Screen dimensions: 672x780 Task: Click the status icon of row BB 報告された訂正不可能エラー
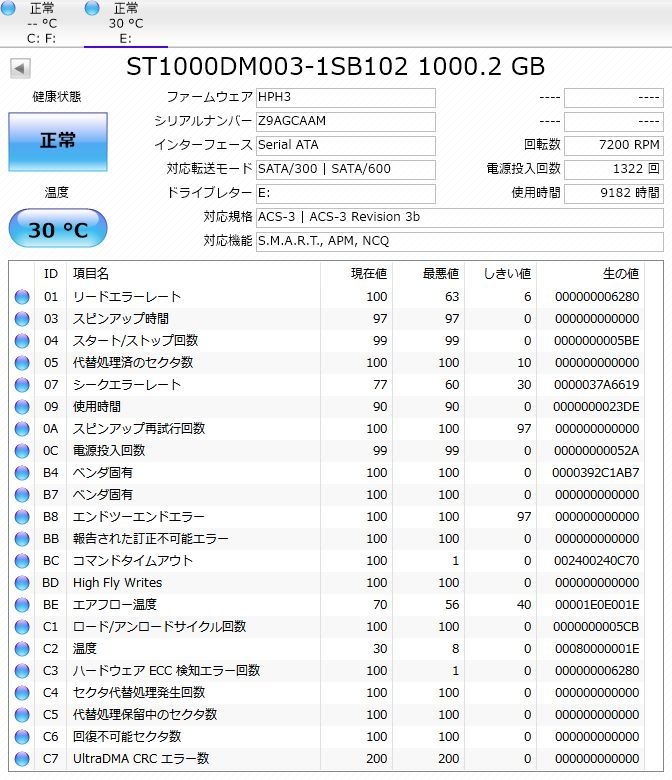(22, 539)
